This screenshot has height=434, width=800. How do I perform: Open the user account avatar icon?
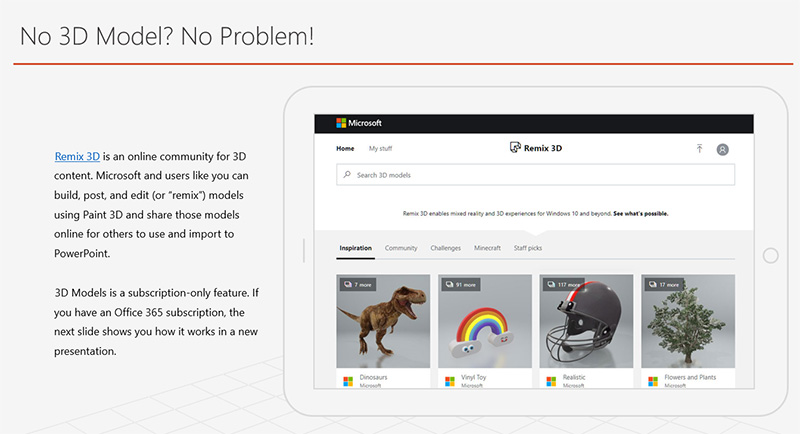(x=722, y=149)
